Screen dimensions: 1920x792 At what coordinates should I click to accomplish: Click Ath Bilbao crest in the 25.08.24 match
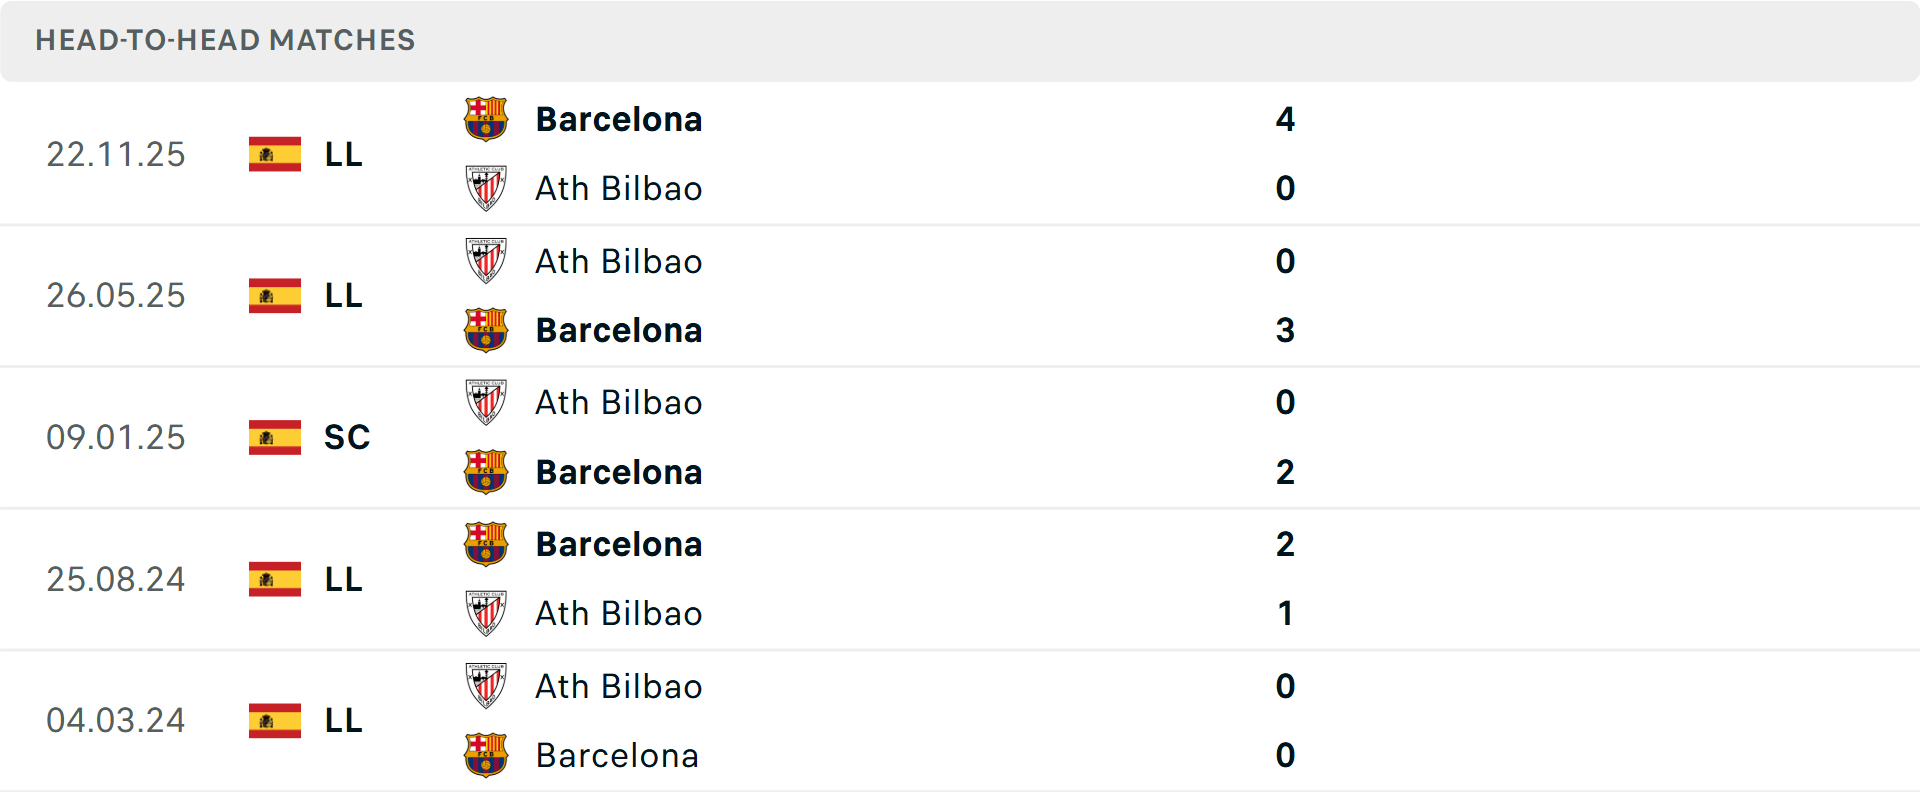tap(486, 613)
